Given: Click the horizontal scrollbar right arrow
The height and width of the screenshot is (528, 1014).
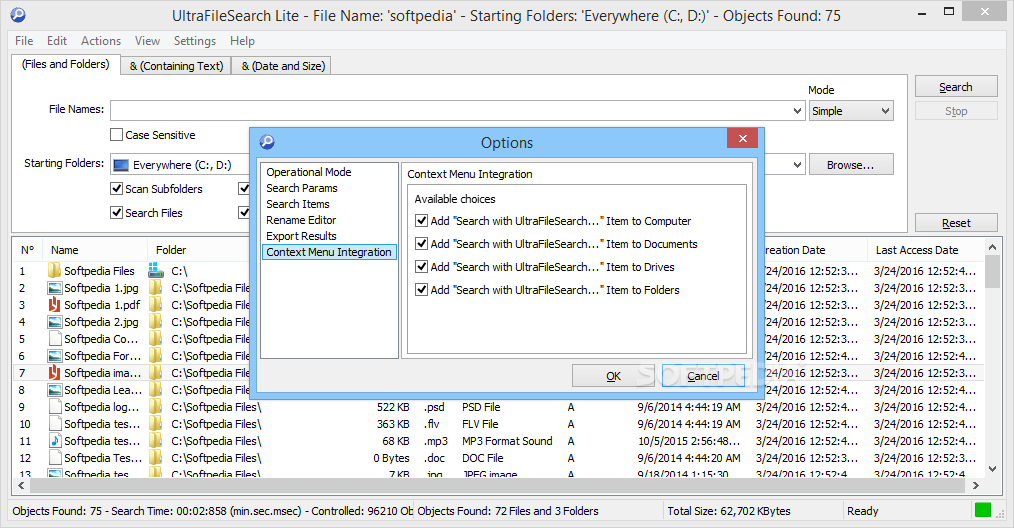Looking at the screenshot, I should tap(976, 485).
